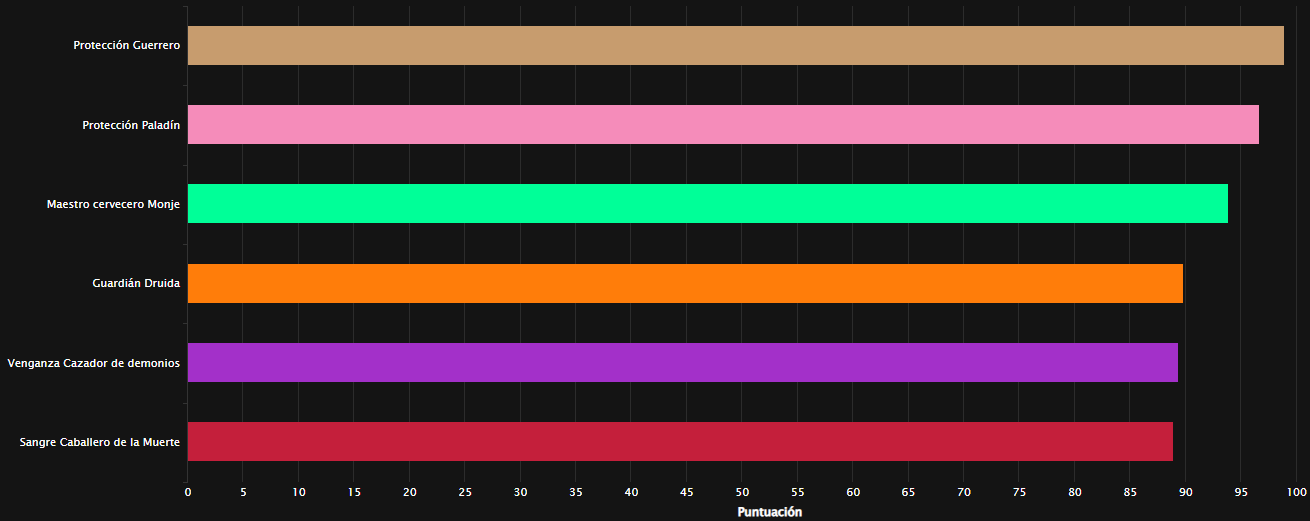Click the 25 tick label on the axis
This screenshot has width=1310, height=521.
465,492
